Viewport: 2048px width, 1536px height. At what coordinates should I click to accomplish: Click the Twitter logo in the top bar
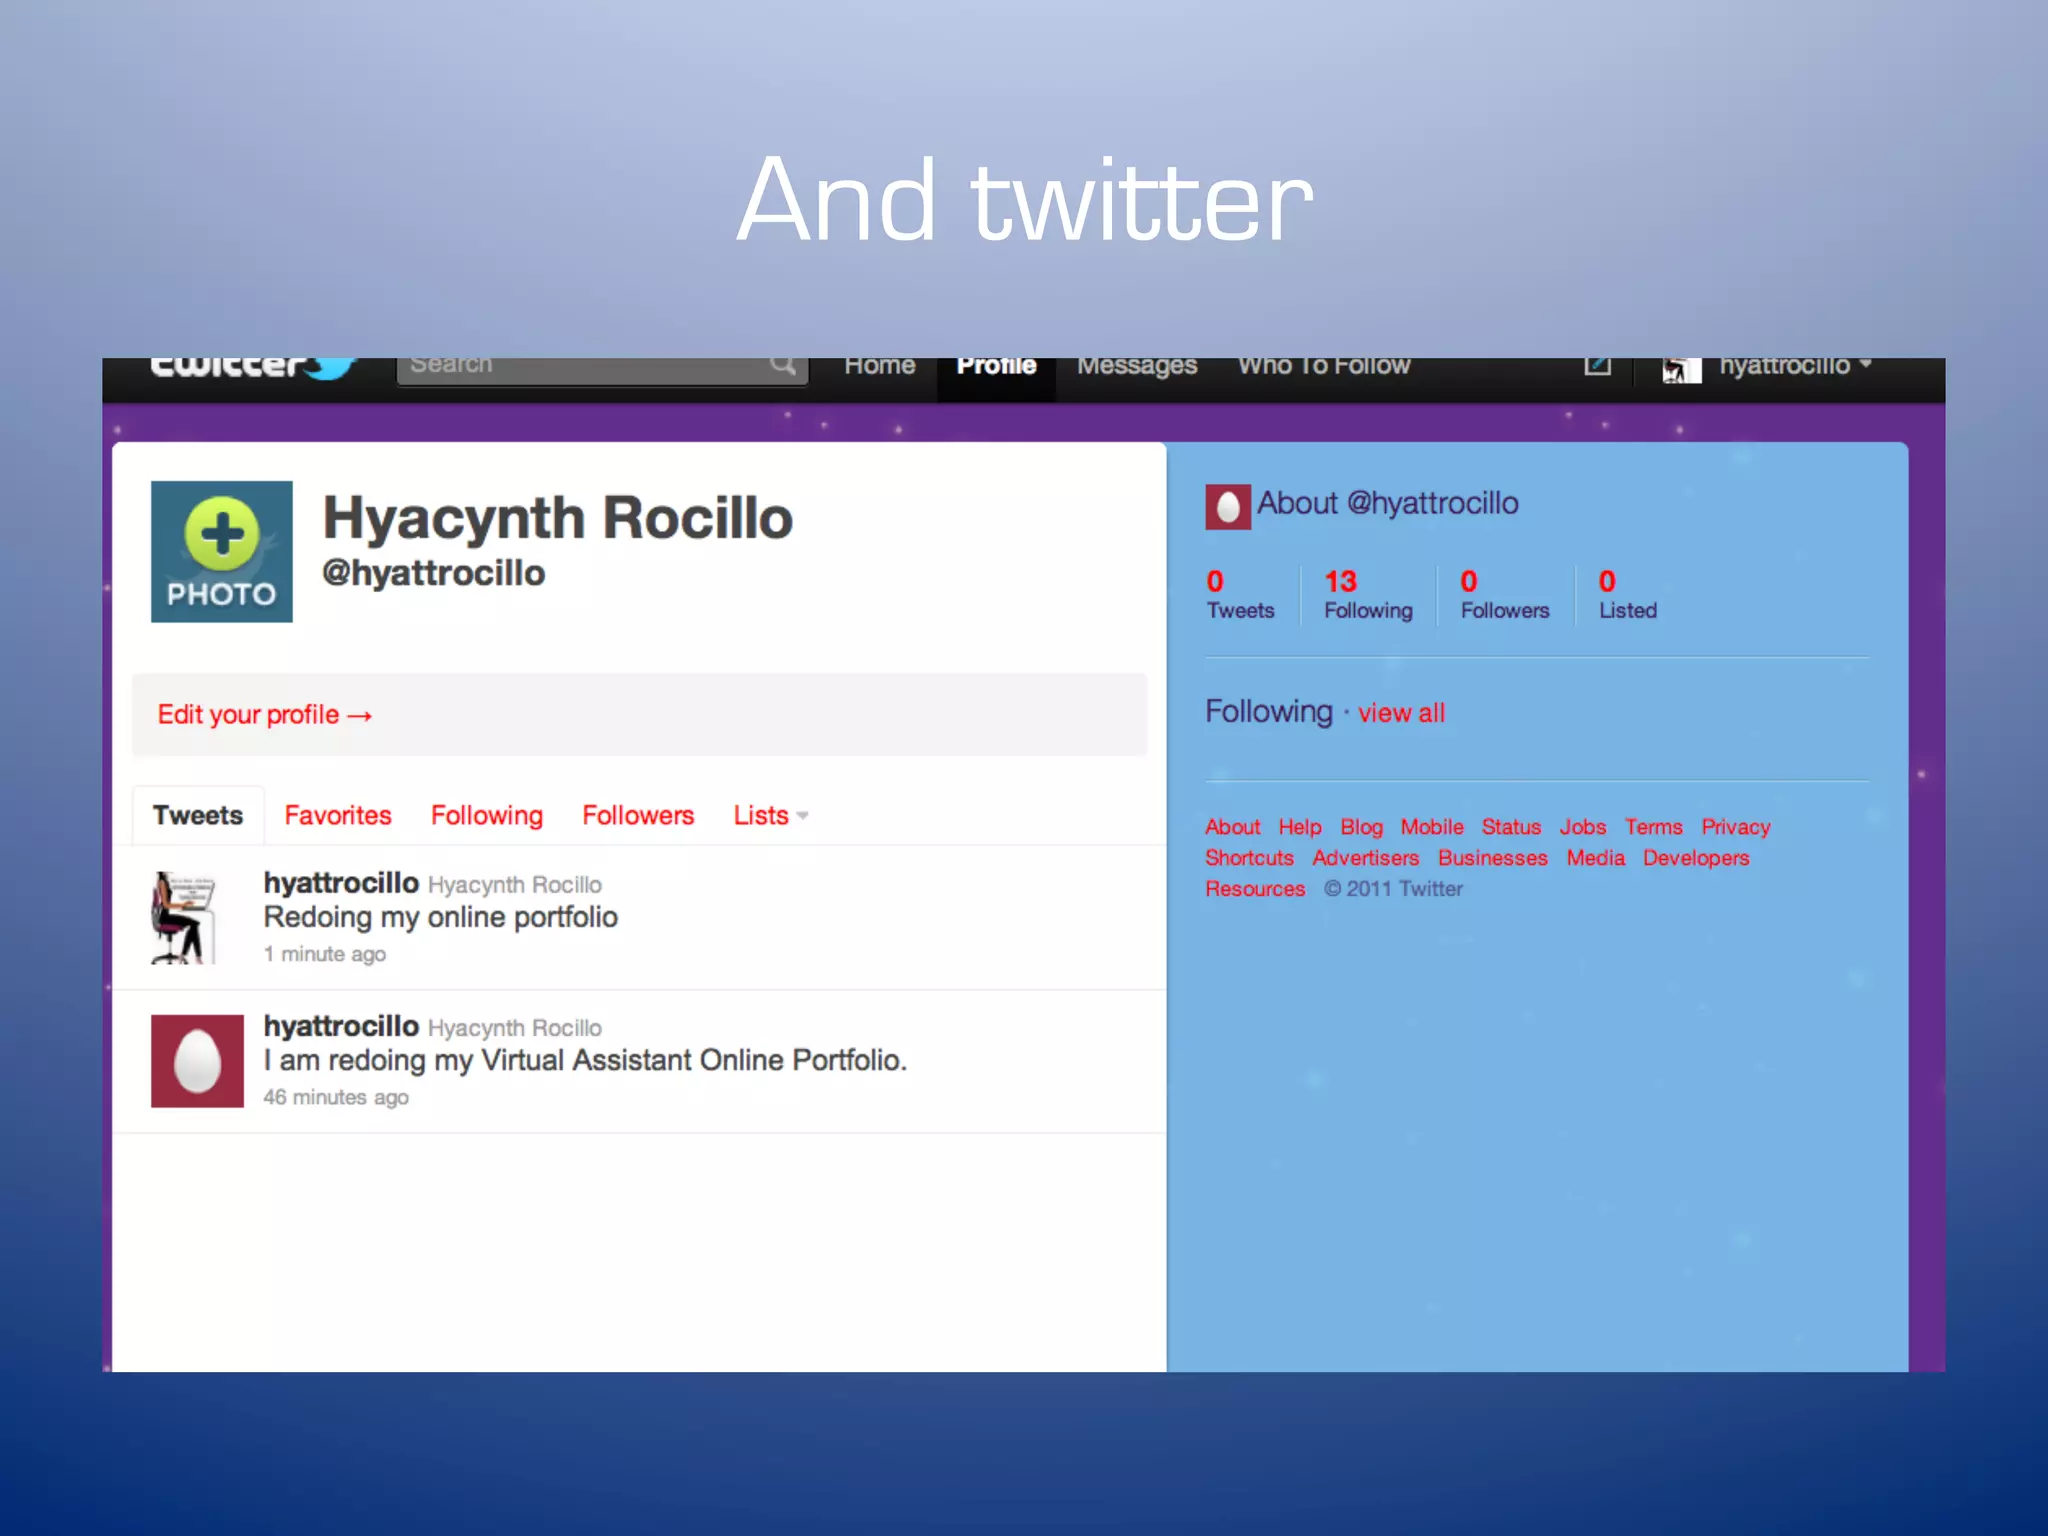click(253, 367)
